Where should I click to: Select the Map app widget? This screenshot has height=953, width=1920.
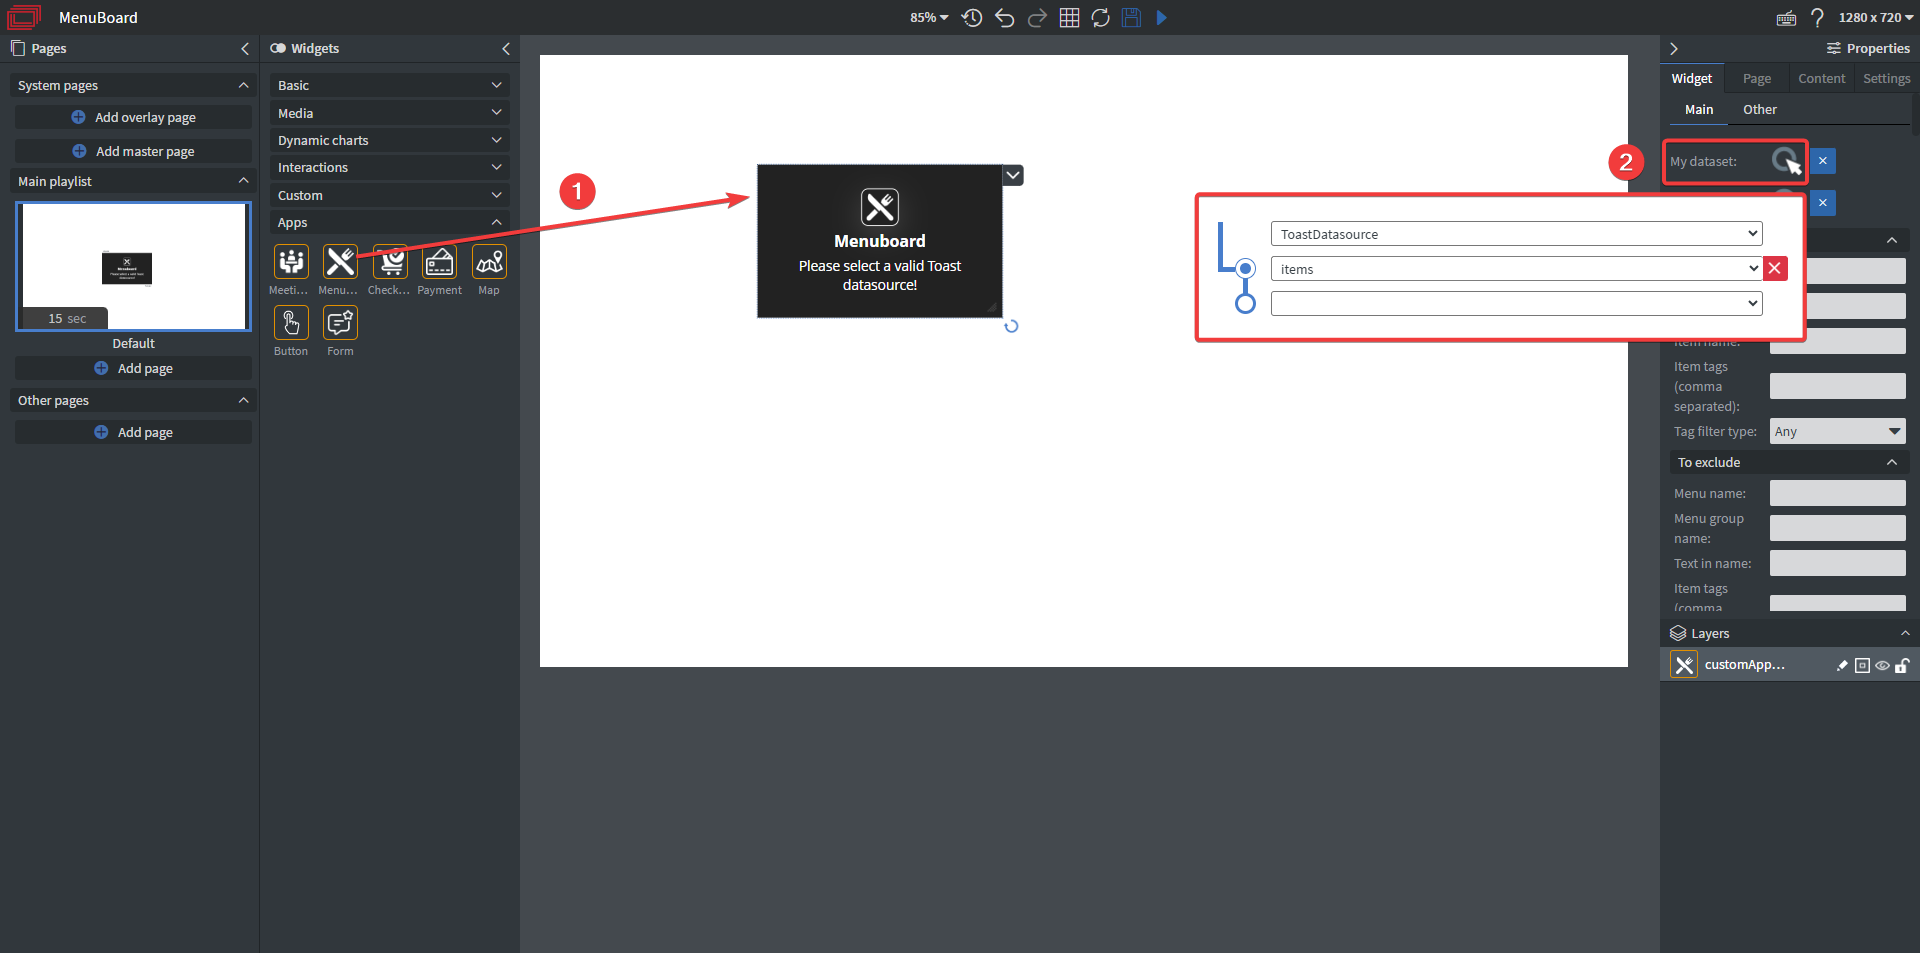[489, 262]
